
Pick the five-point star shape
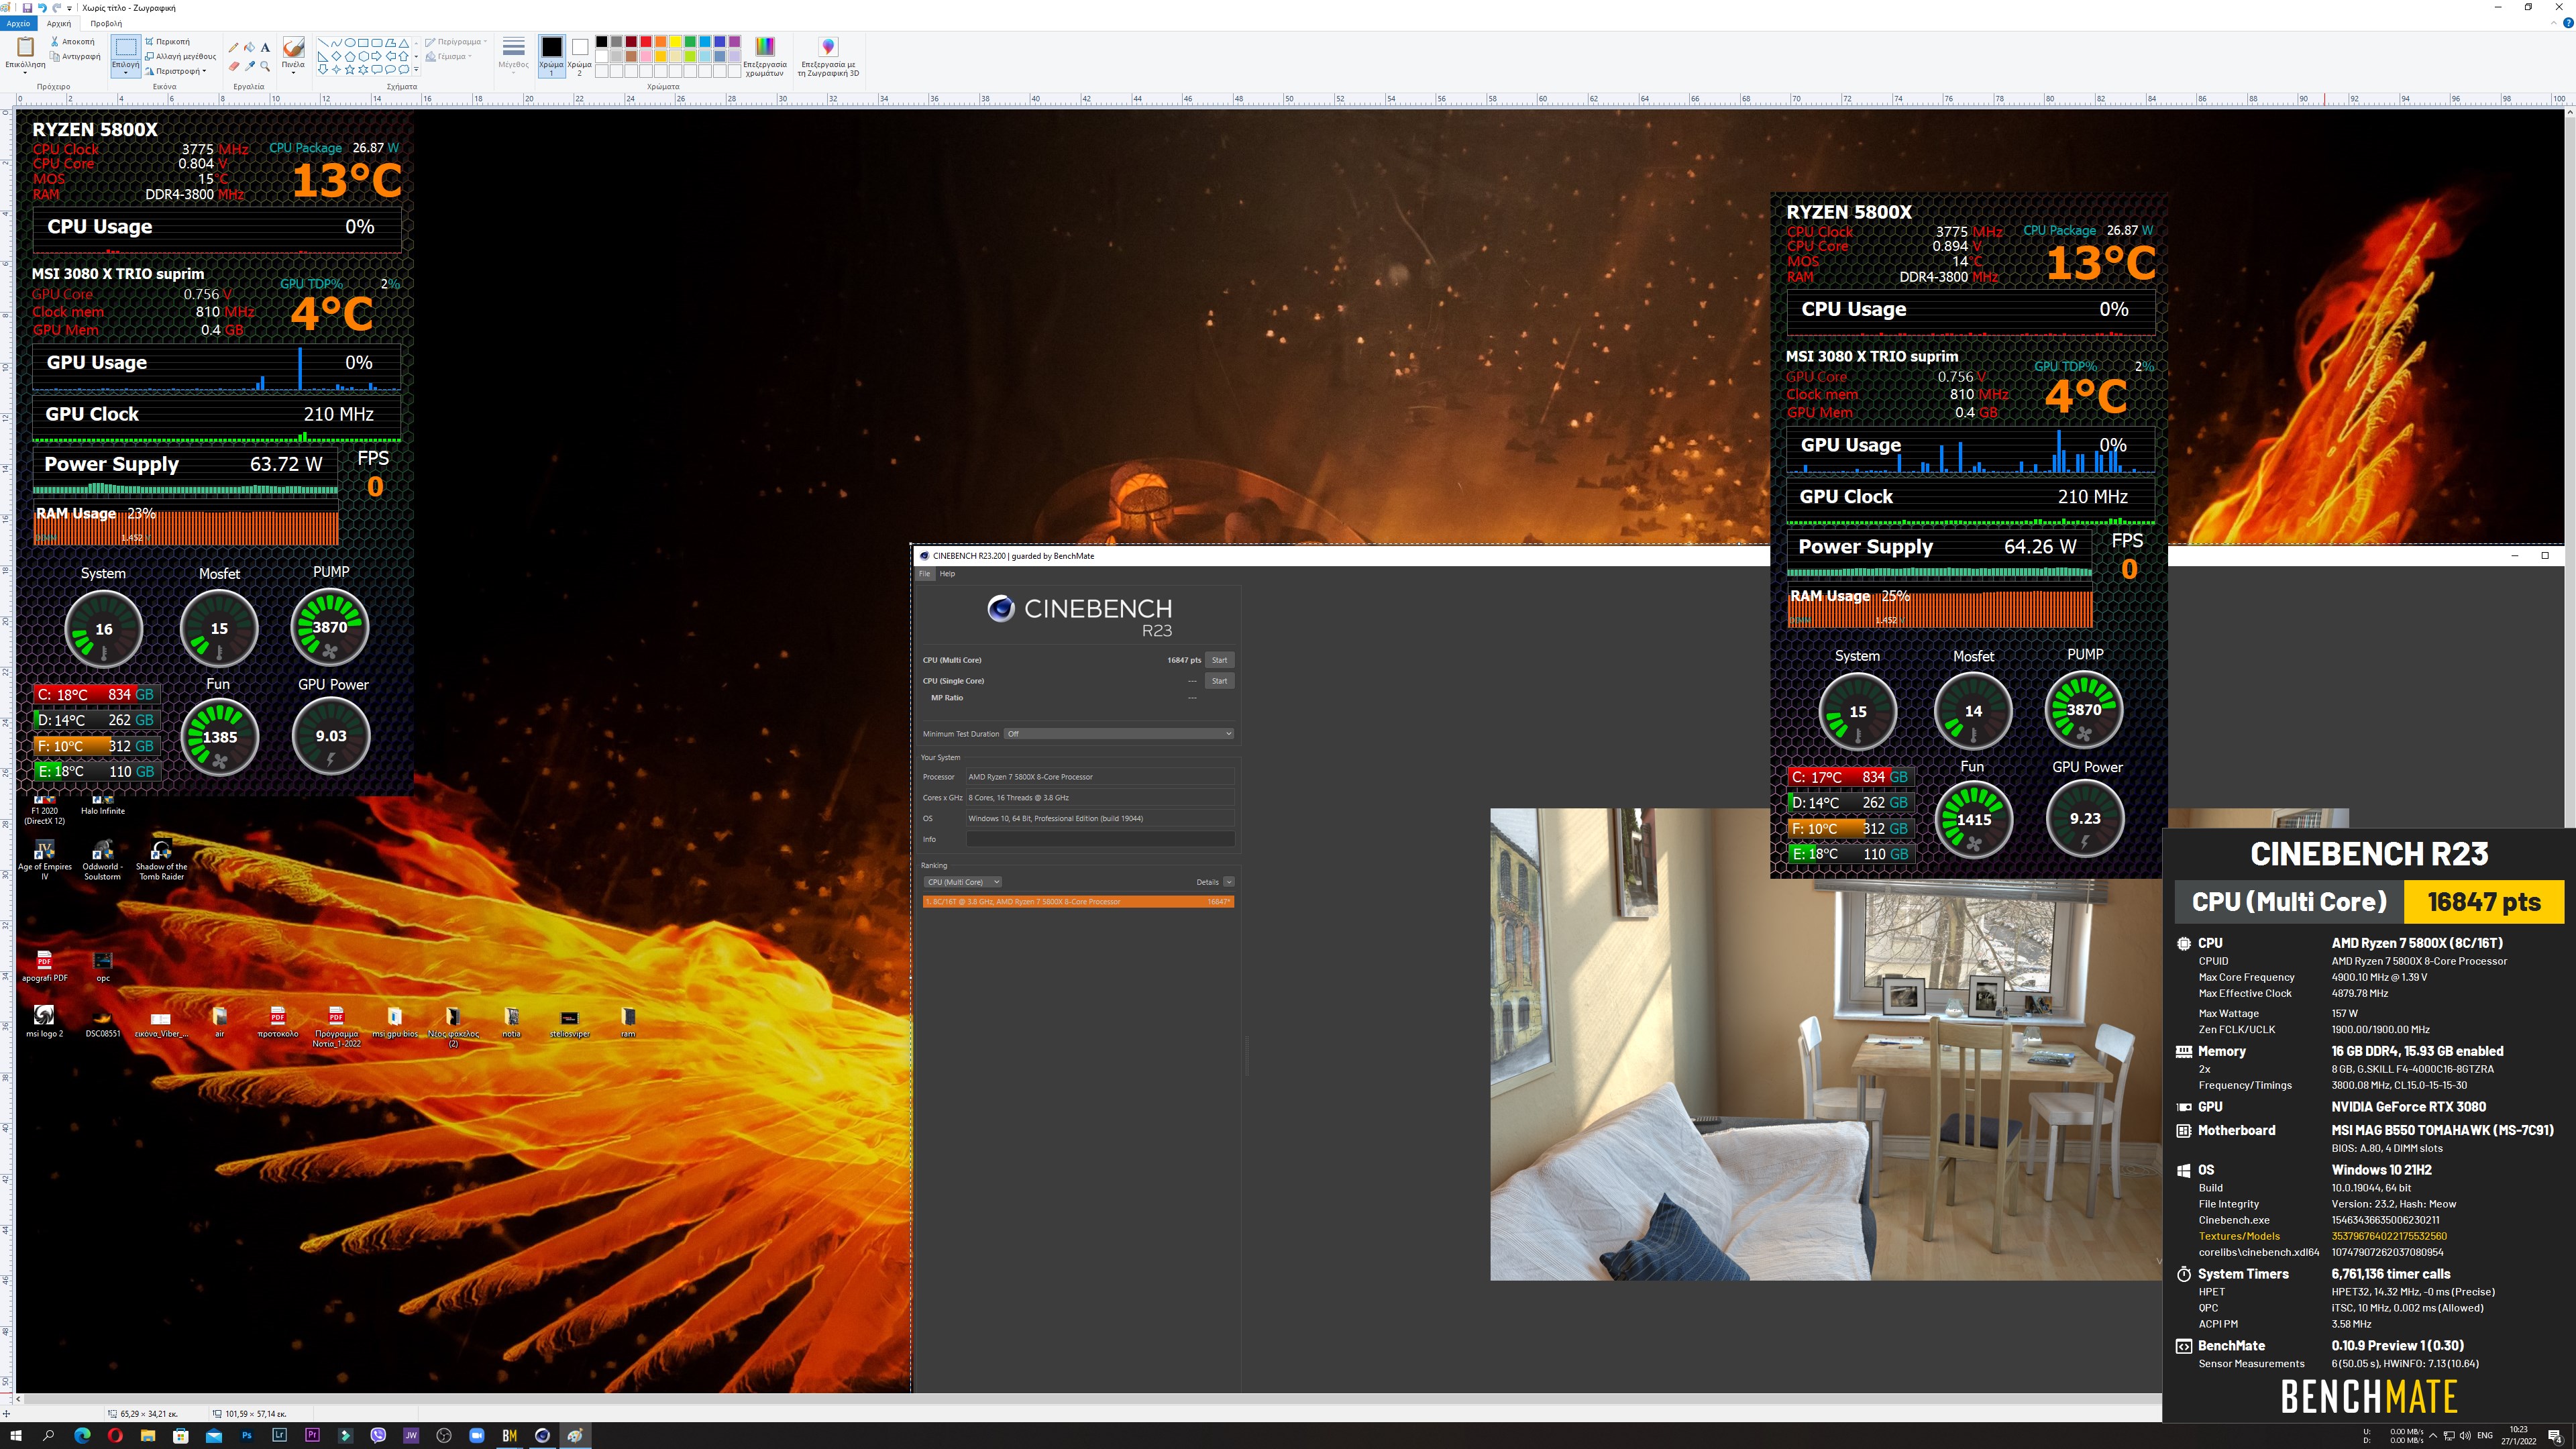click(x=349, y=69)
